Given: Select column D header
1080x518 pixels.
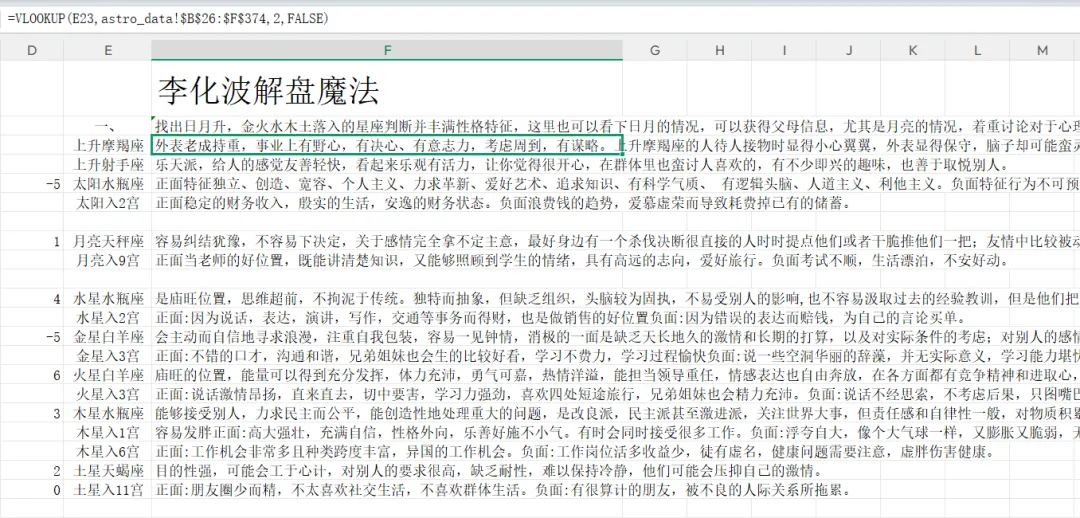Looking at the screenshot, I should 32,50.
